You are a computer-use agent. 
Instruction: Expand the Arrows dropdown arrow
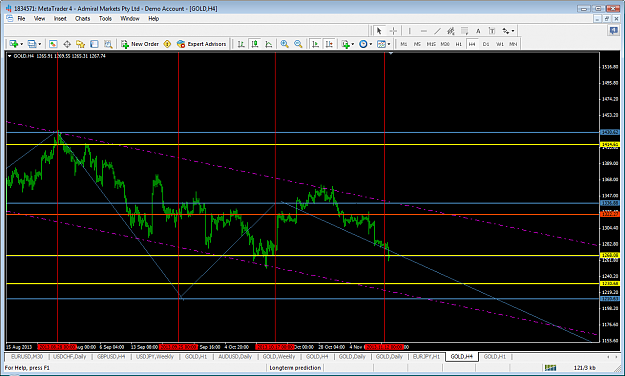(x=513, y=31)
